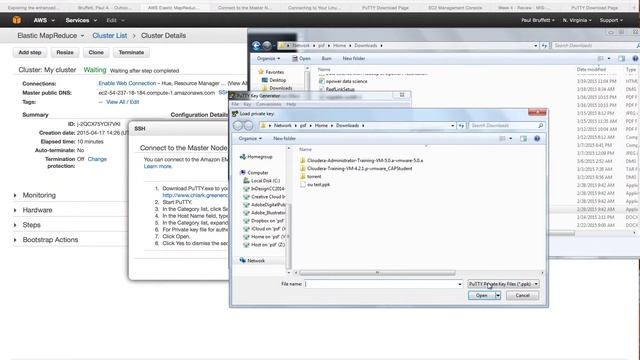Open the N. Virginia region menu

(x=577, y=20)
